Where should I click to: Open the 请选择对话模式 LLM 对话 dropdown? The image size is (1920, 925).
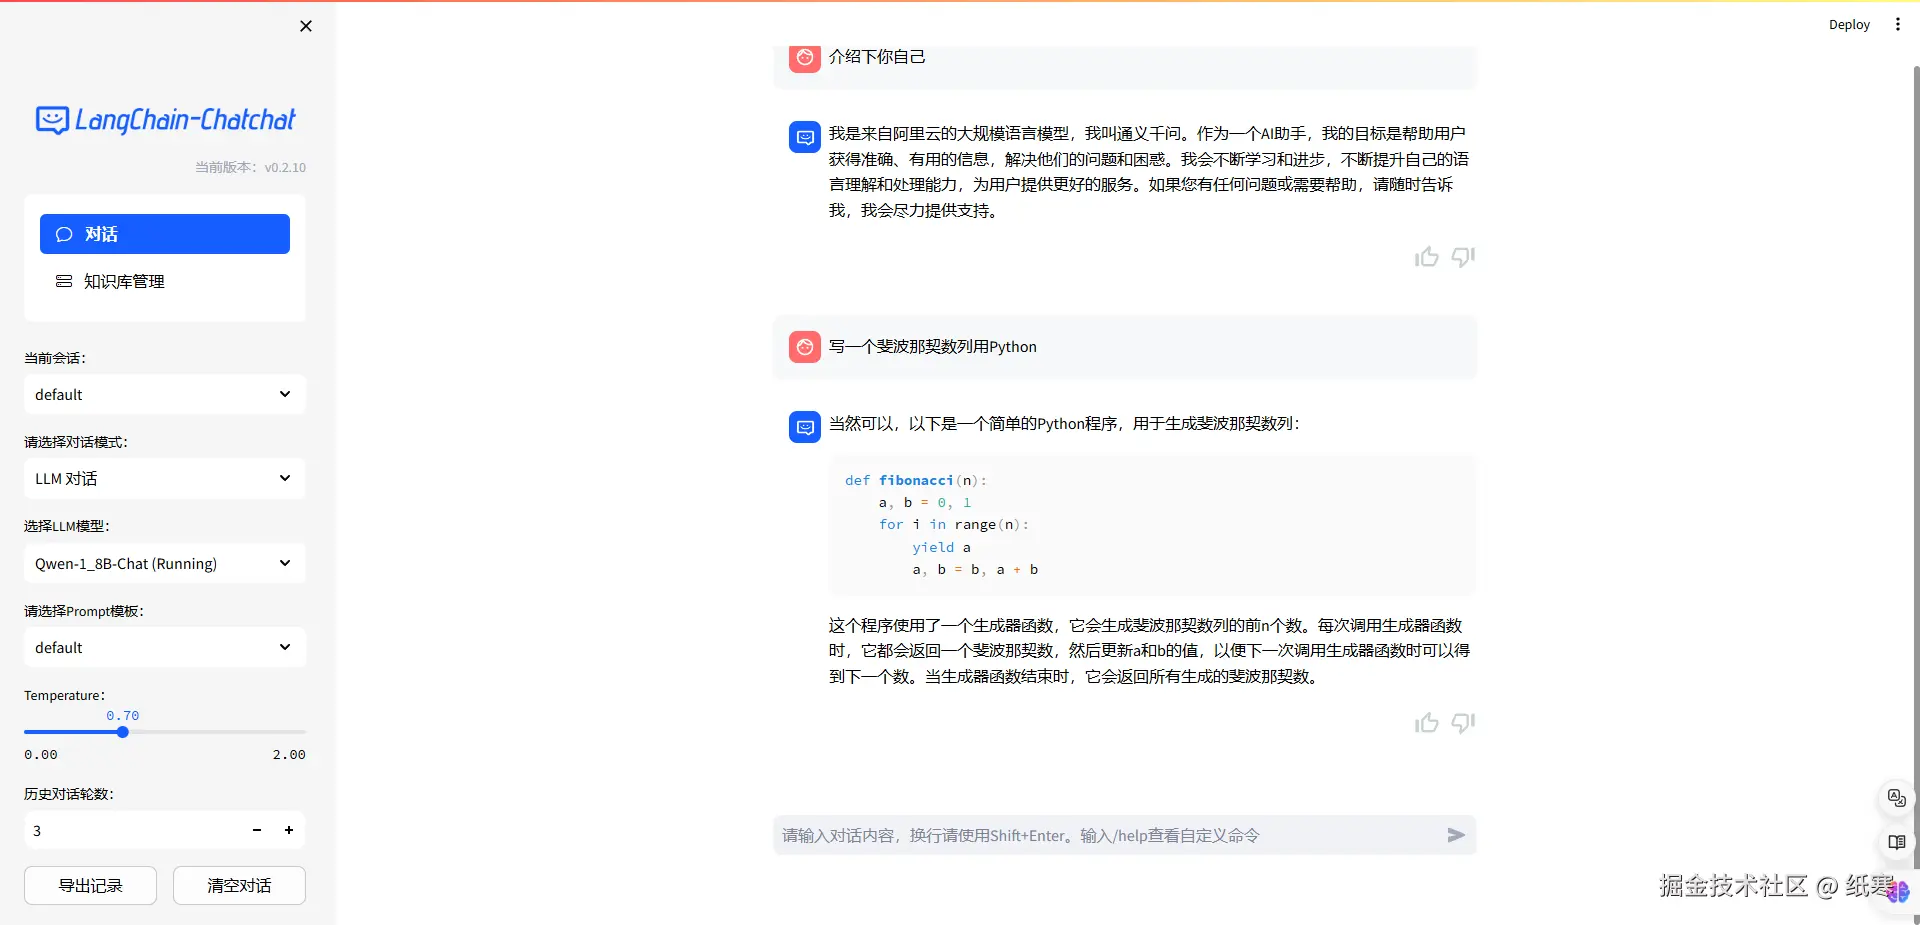pyautogui.click(x=165, y=479)
